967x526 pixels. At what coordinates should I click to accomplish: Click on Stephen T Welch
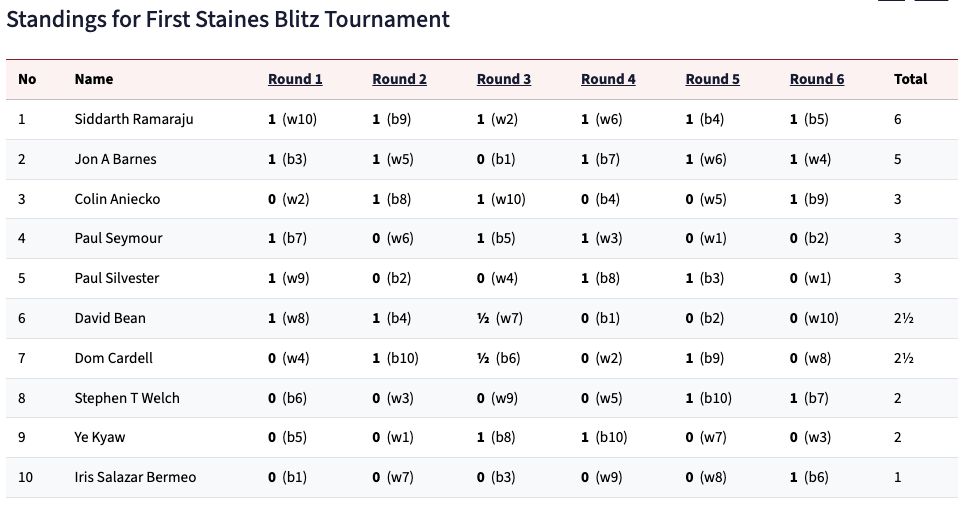127,398
